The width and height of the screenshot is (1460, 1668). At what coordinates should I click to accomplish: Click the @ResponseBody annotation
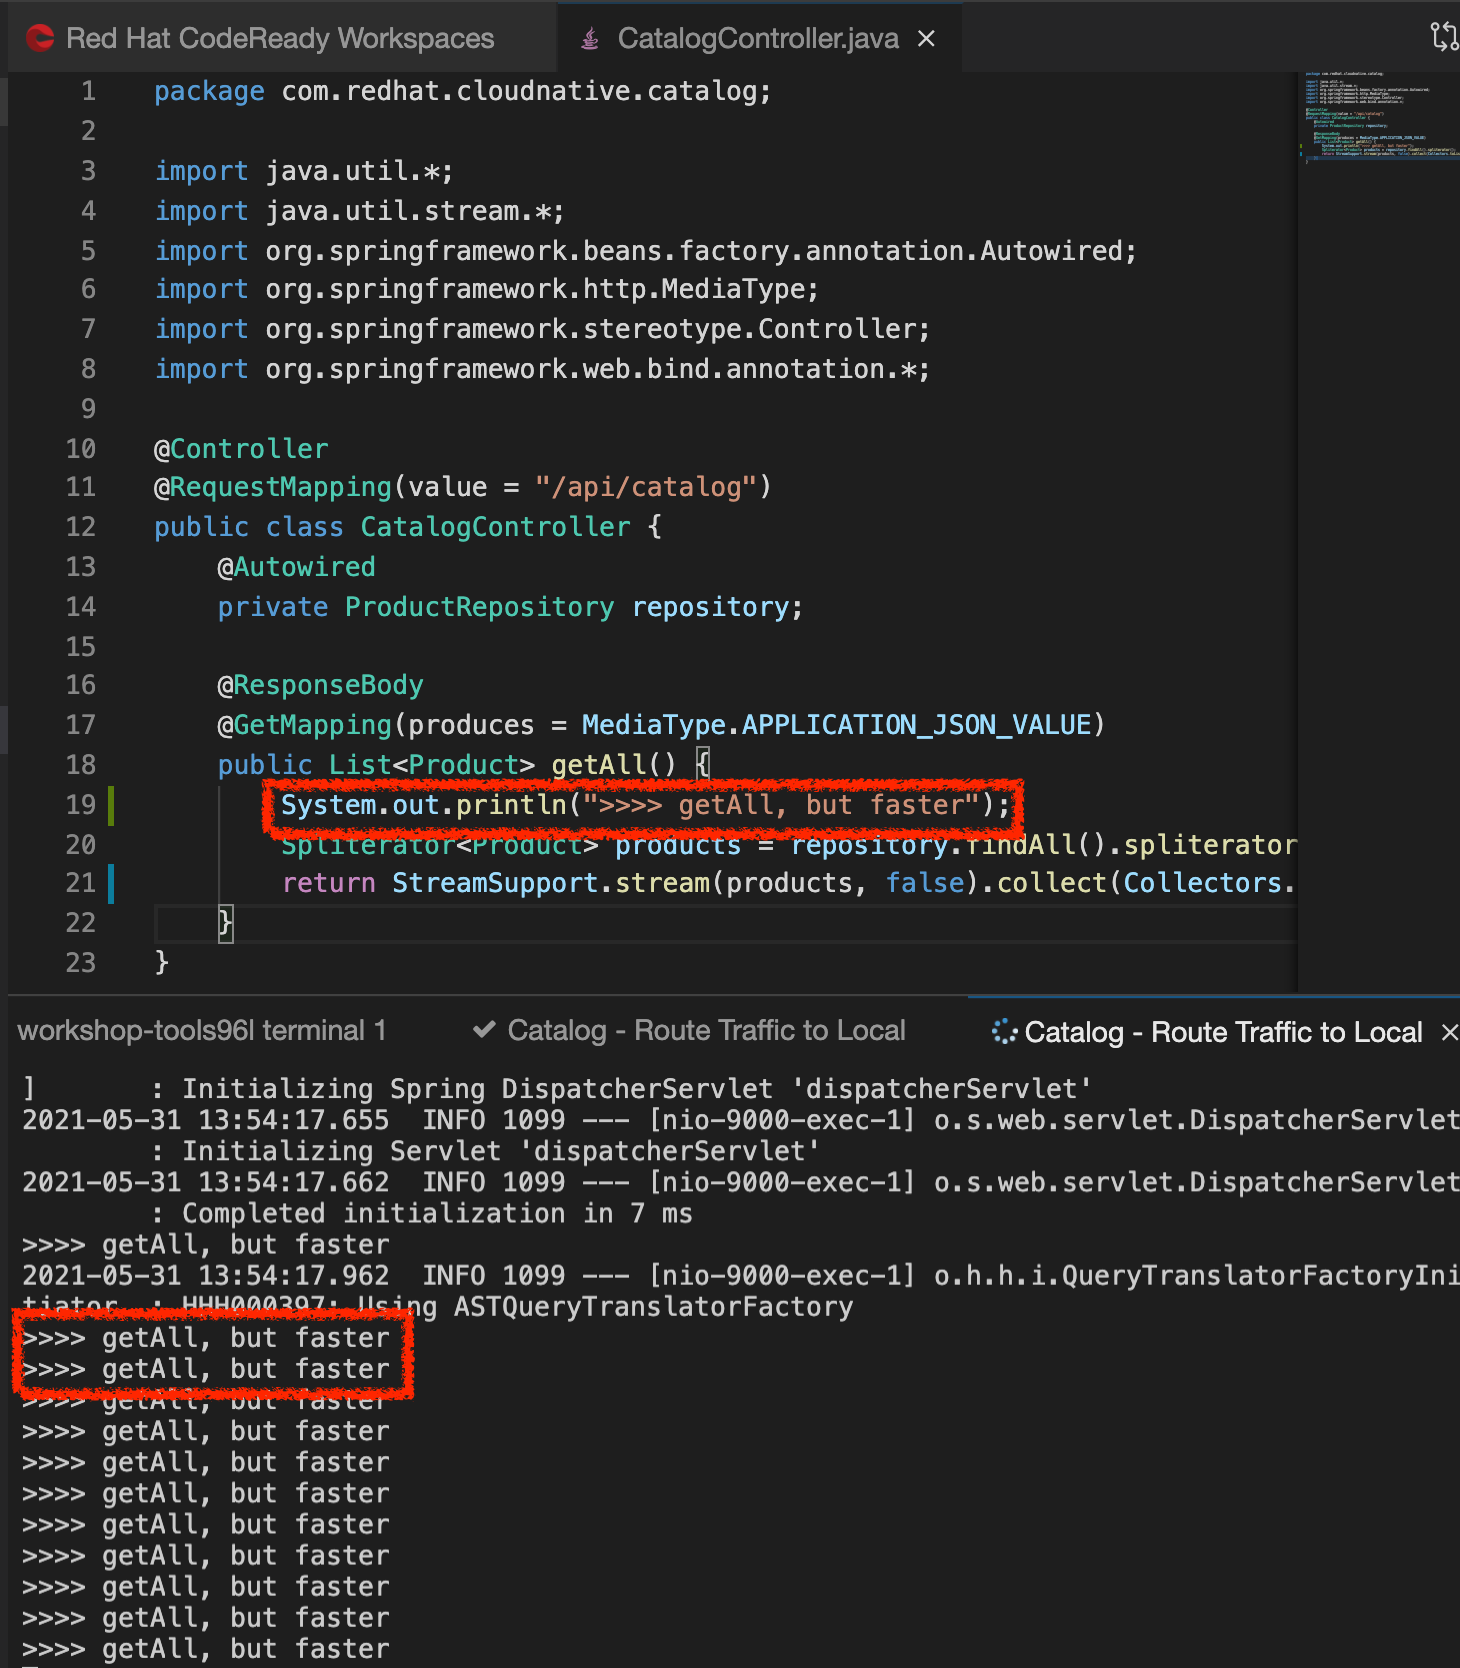click(x=320, y=685)
